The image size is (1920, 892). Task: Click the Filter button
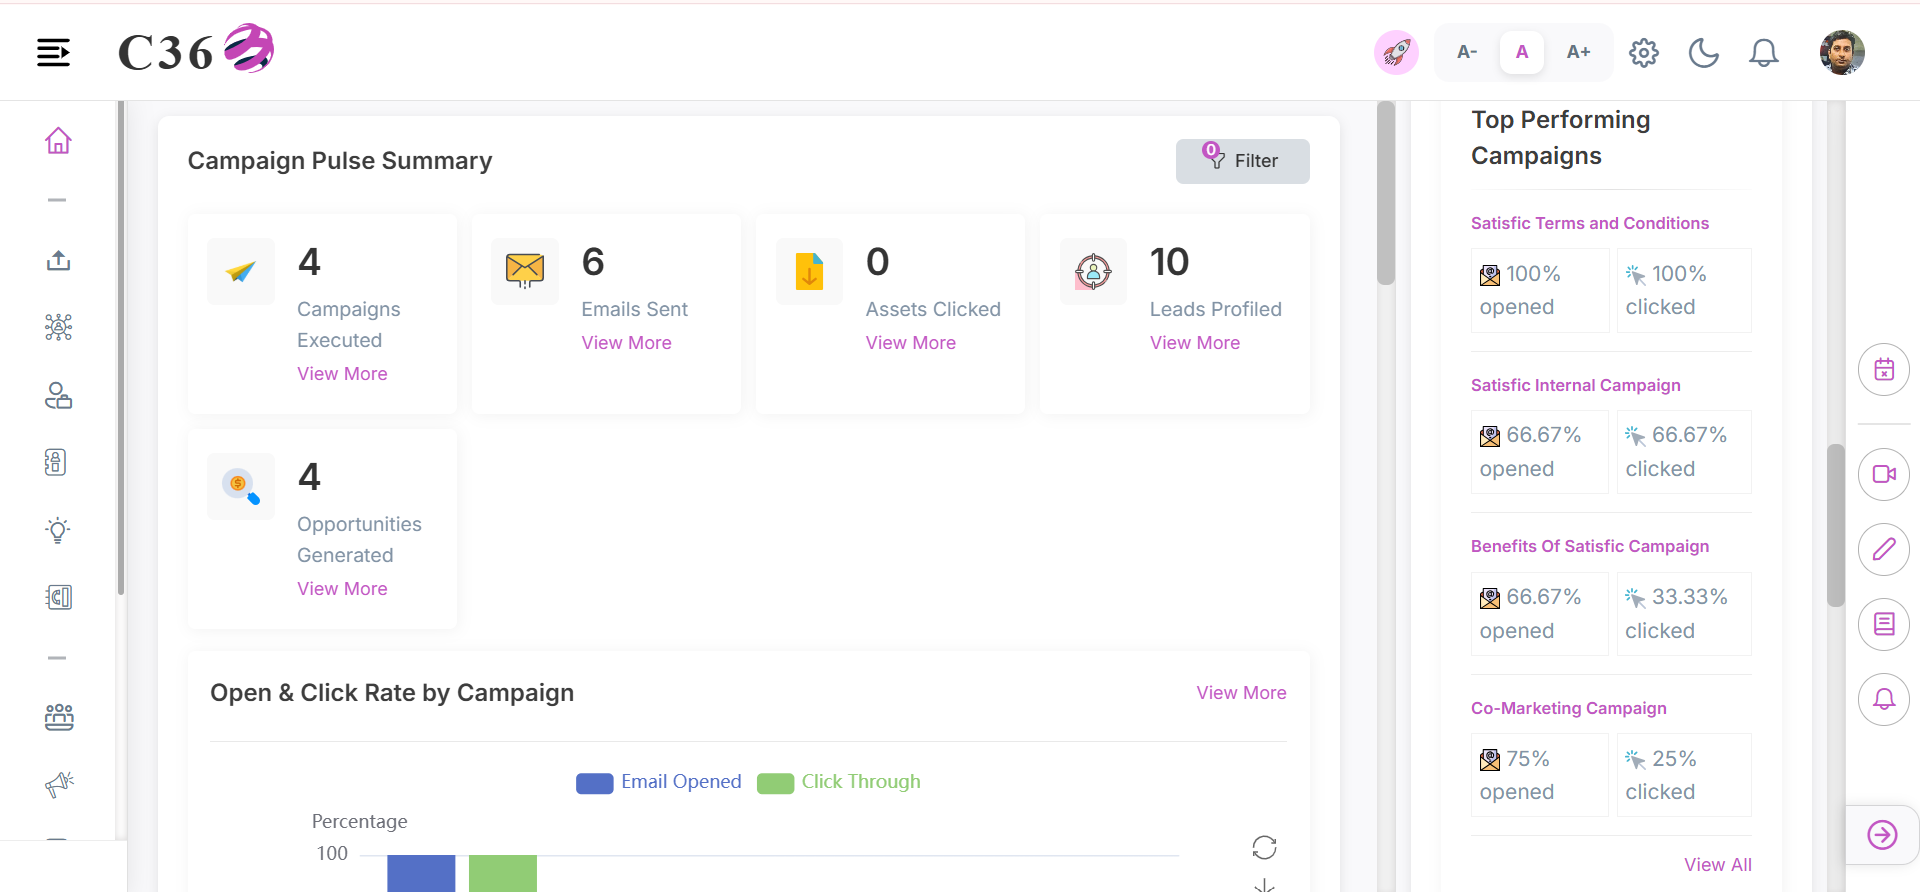coord(1242,161)
